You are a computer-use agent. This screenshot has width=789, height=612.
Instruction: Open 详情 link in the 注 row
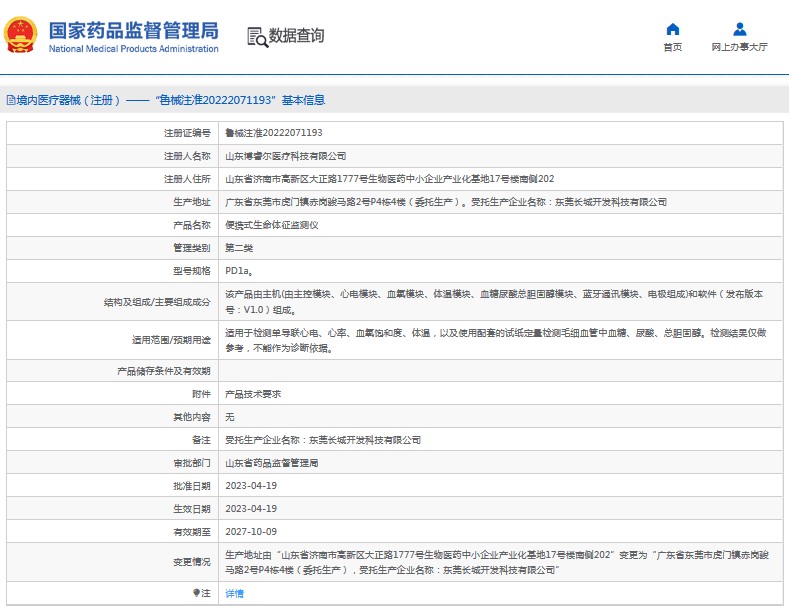[x=234, y=593]
